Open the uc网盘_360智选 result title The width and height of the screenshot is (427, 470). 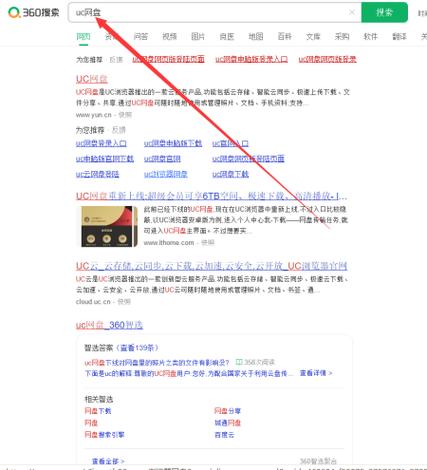pyautogui.click(x=109, y=325)
